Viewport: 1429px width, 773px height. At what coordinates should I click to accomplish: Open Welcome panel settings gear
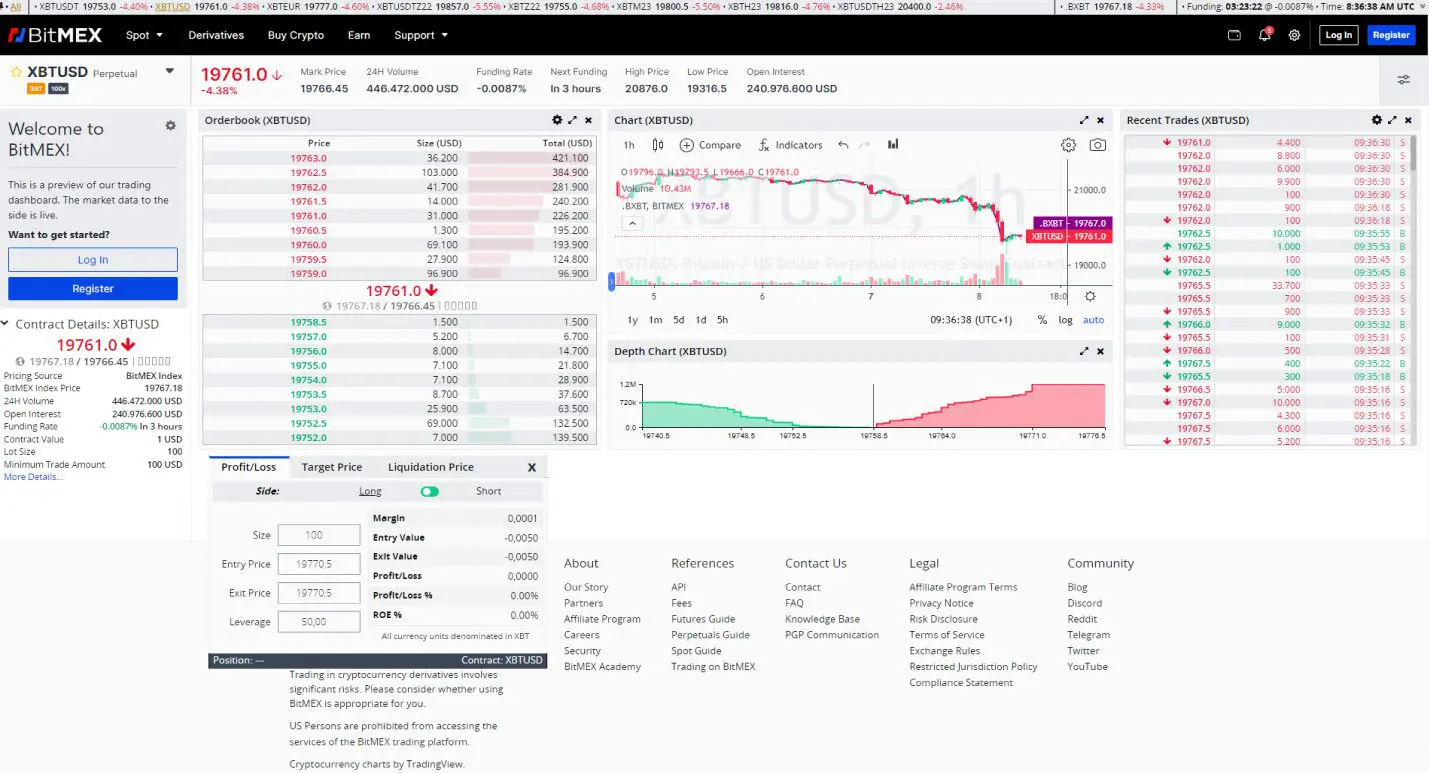tap(171, 126)
